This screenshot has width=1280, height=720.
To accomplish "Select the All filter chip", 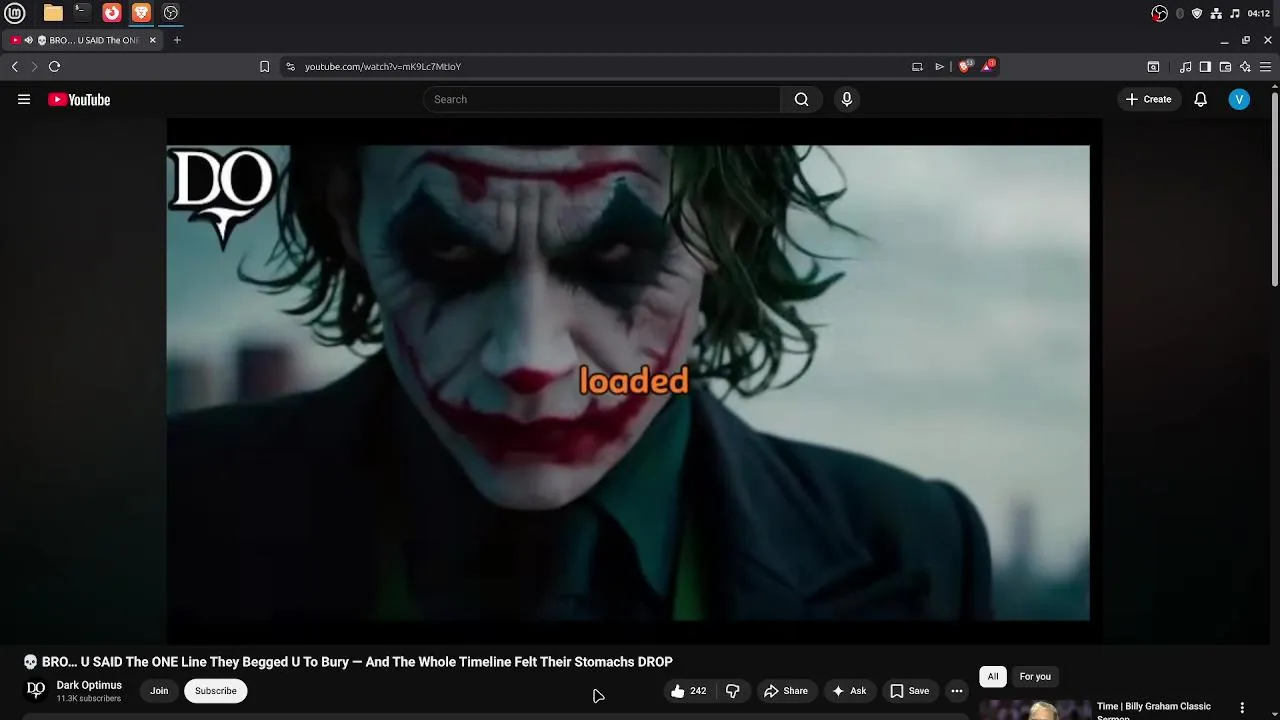I will point(993,677).
